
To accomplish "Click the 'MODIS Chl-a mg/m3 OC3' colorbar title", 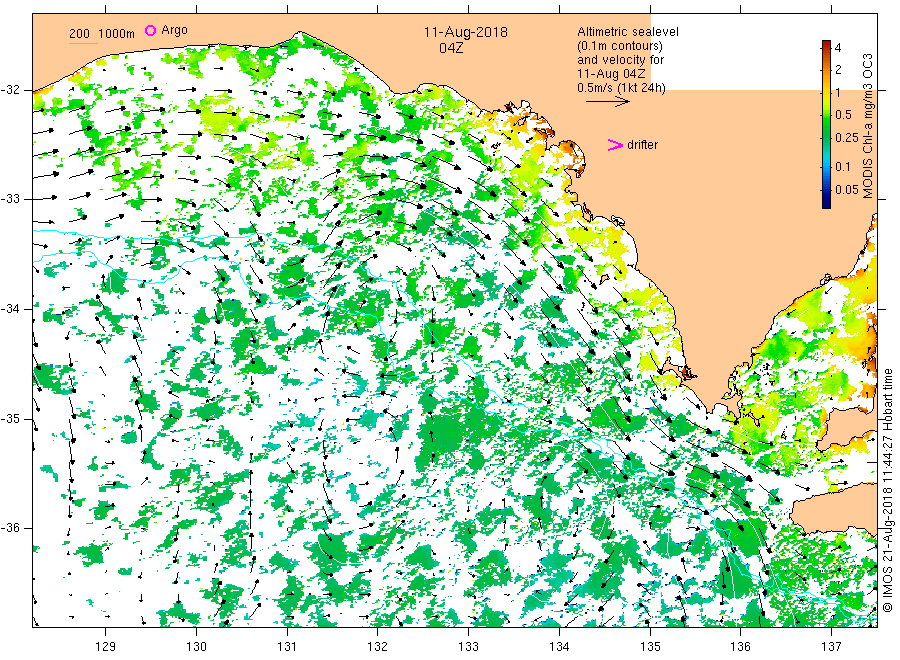I will click(x=867, y=126).
